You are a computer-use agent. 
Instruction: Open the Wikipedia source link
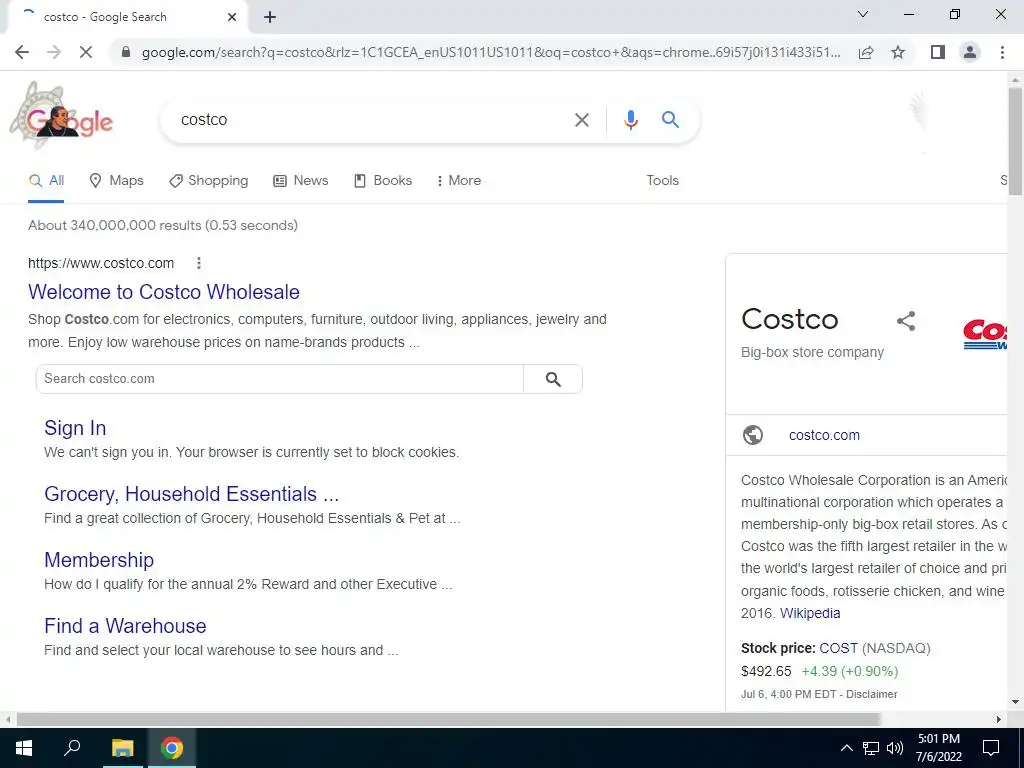pyautogui.click(x=810, y=613)
